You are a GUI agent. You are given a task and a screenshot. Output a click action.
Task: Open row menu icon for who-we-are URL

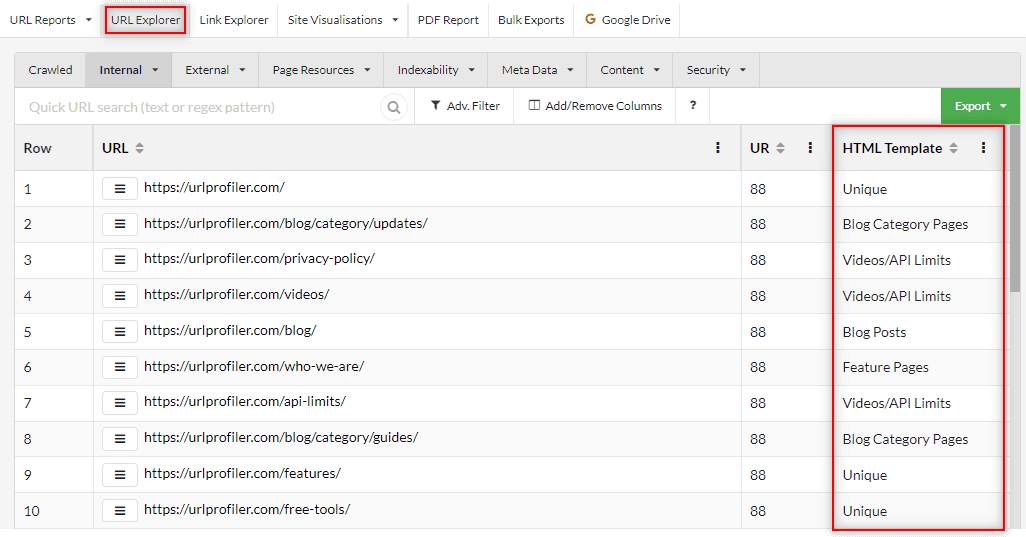[120, 367]
